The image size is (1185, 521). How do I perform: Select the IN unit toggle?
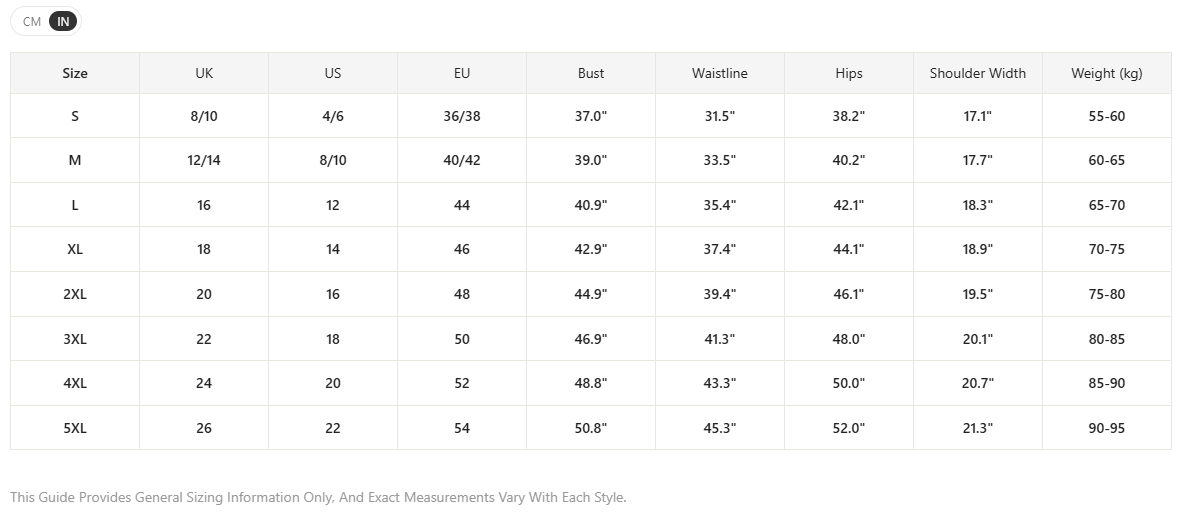(63, 21)
